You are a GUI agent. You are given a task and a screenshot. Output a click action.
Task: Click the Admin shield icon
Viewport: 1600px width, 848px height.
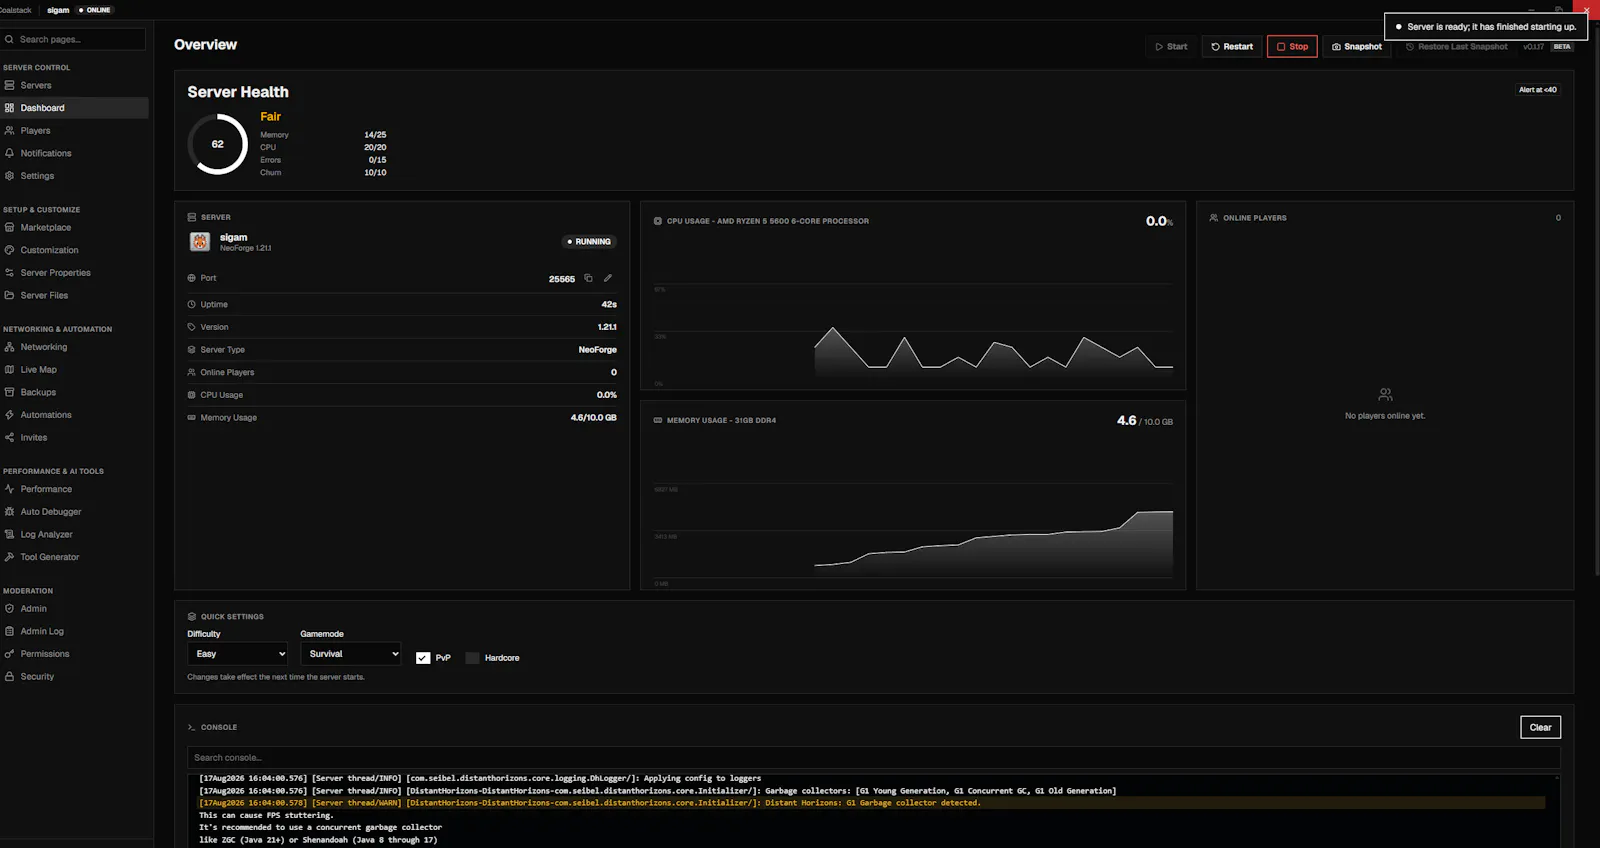(x=9, y=608)
